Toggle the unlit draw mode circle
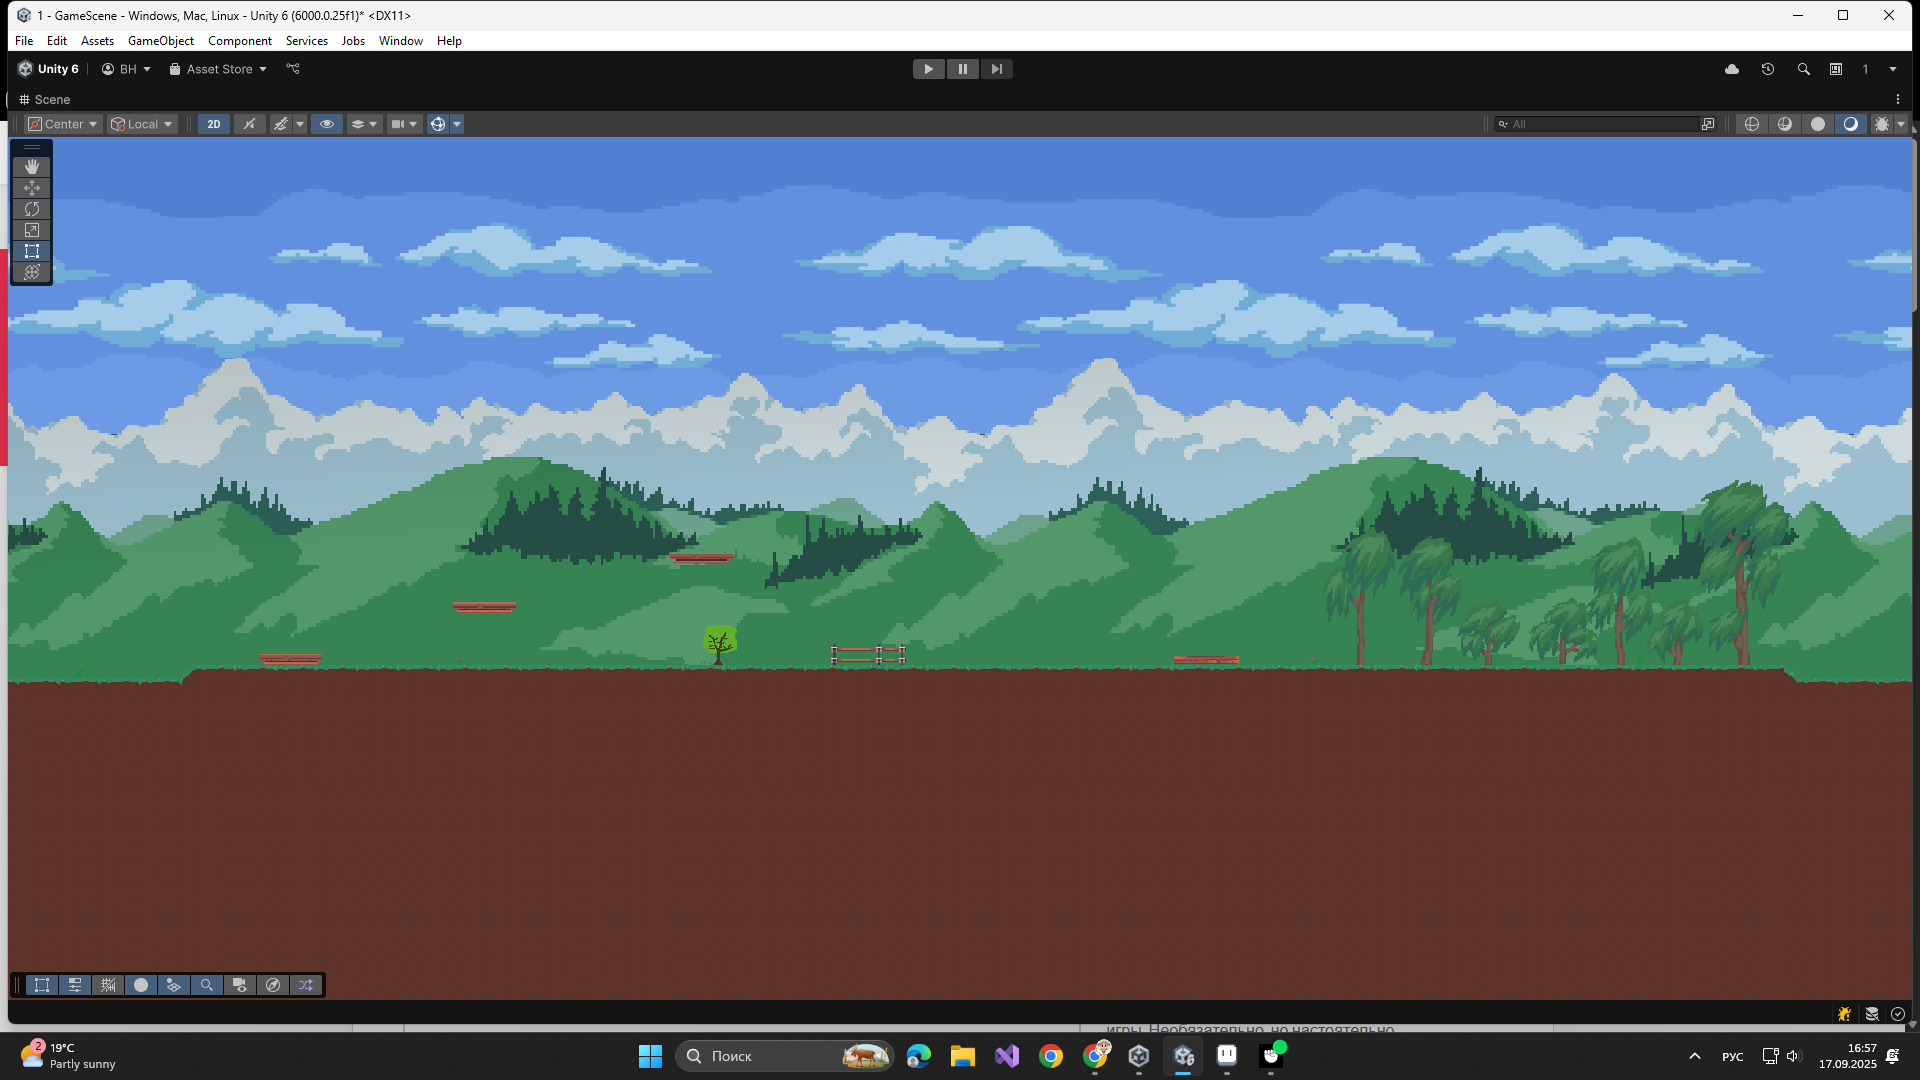Image resolution: width=1920 pixels, height=1080 pixels. 1818,124
